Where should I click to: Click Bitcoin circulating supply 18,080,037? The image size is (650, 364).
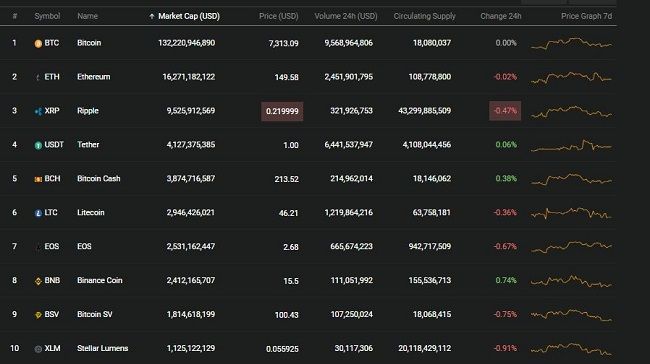click(432, 43)
